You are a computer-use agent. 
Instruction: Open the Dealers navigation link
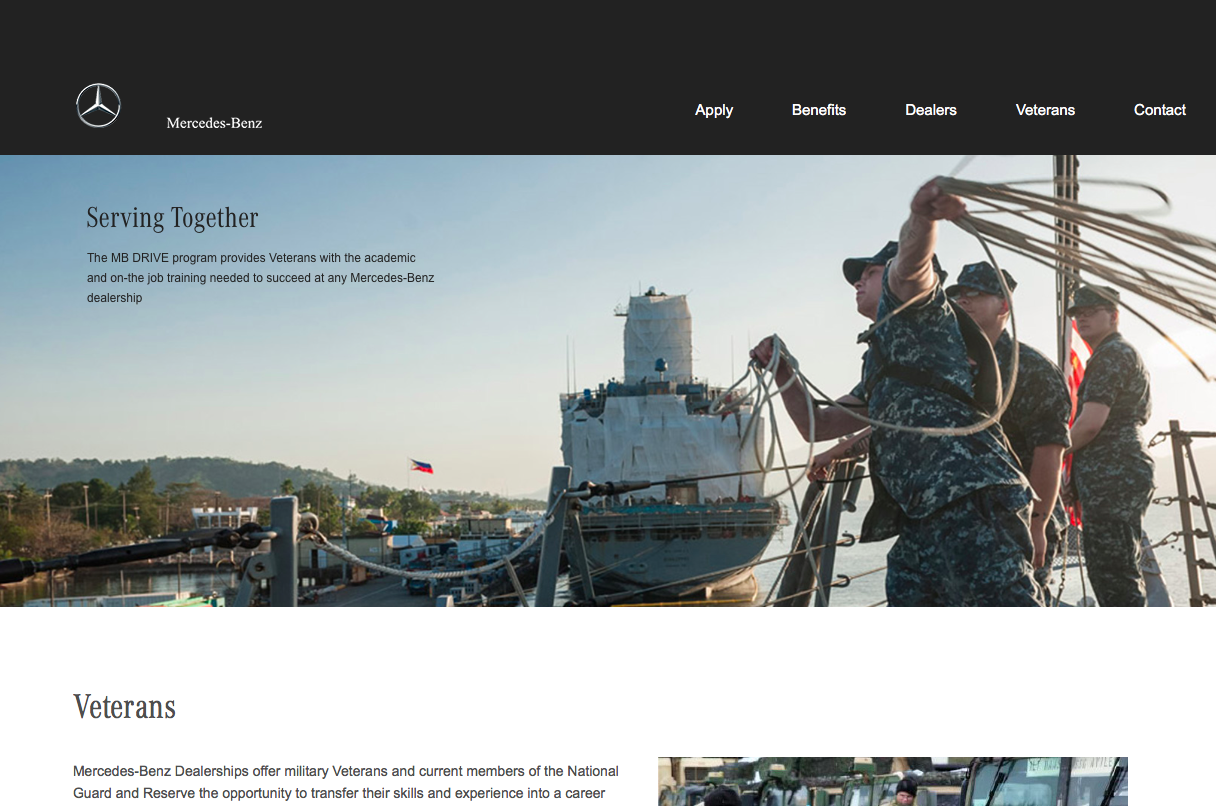point(931,110)
